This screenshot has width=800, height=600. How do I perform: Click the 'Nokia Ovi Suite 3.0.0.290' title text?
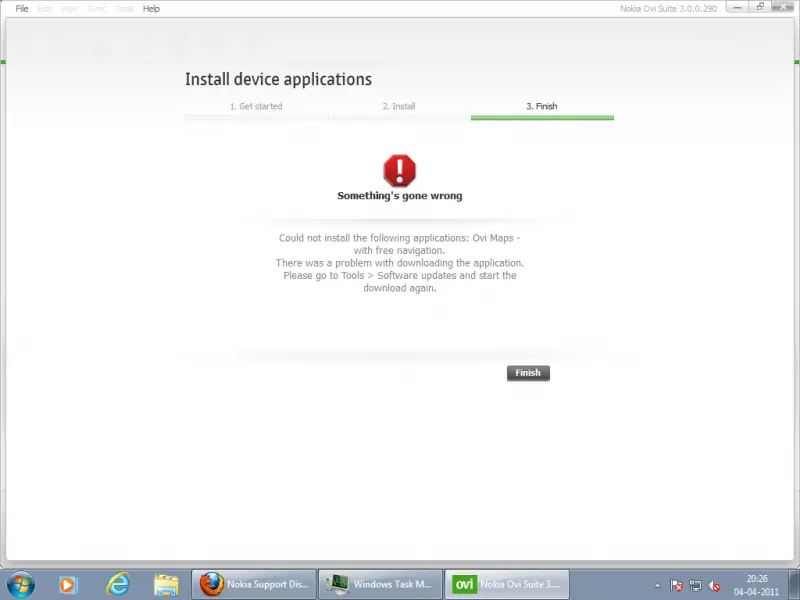[668, 9]
